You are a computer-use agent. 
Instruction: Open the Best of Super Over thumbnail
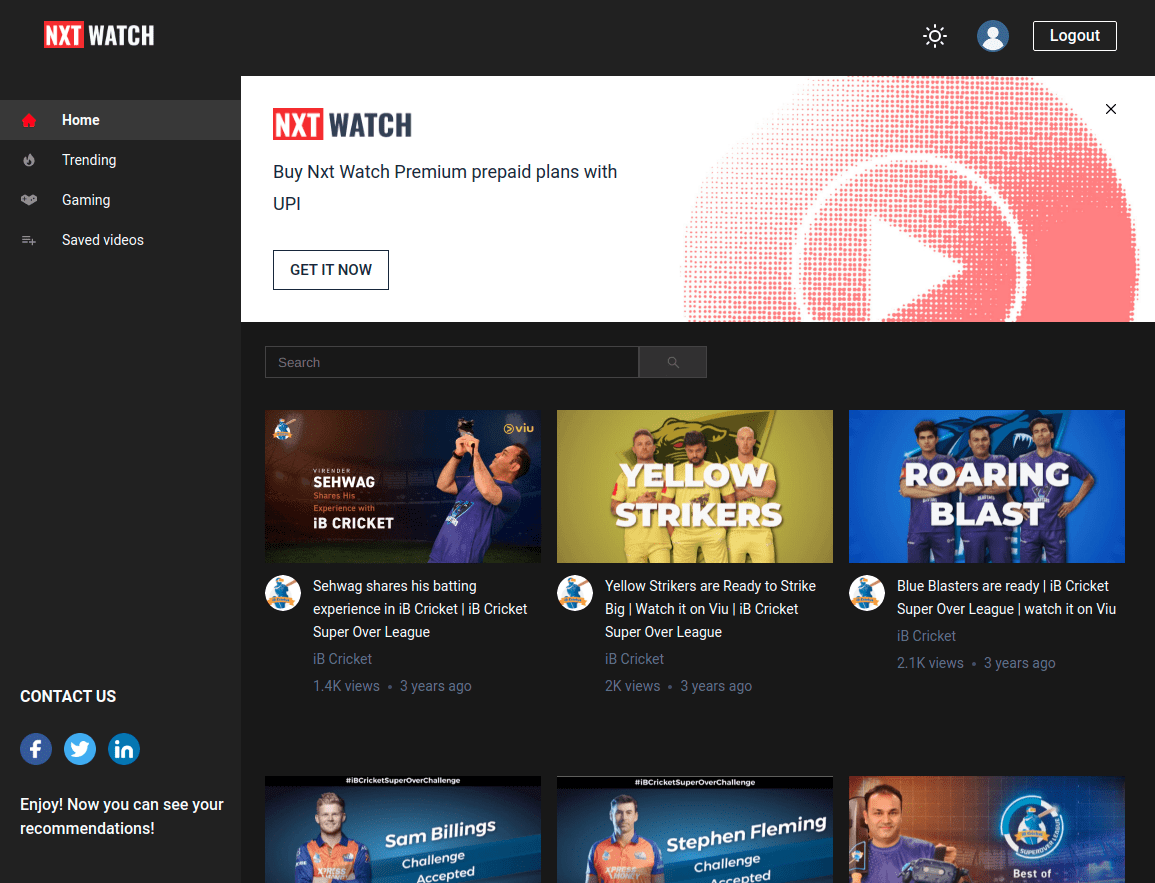tap(987, 829)
